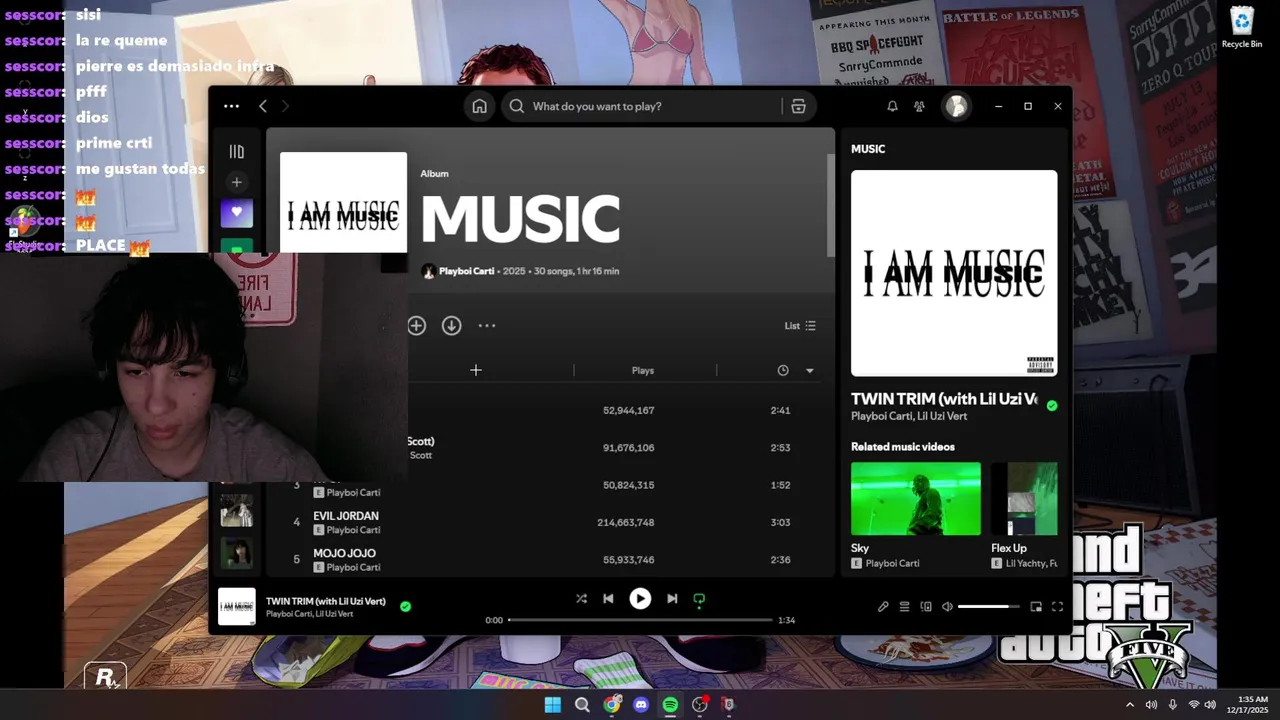Image resolution: width=1280 pixels, height=720 pixels.
Task: Open the column options dropdown arrow
Action: [x=810, y=370]
